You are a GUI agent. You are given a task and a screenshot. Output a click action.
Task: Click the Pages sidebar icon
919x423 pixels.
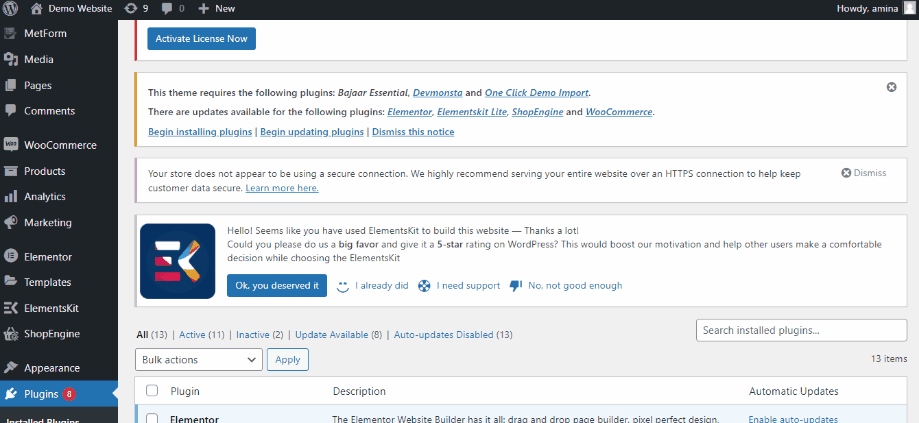(x=10, y=85)
